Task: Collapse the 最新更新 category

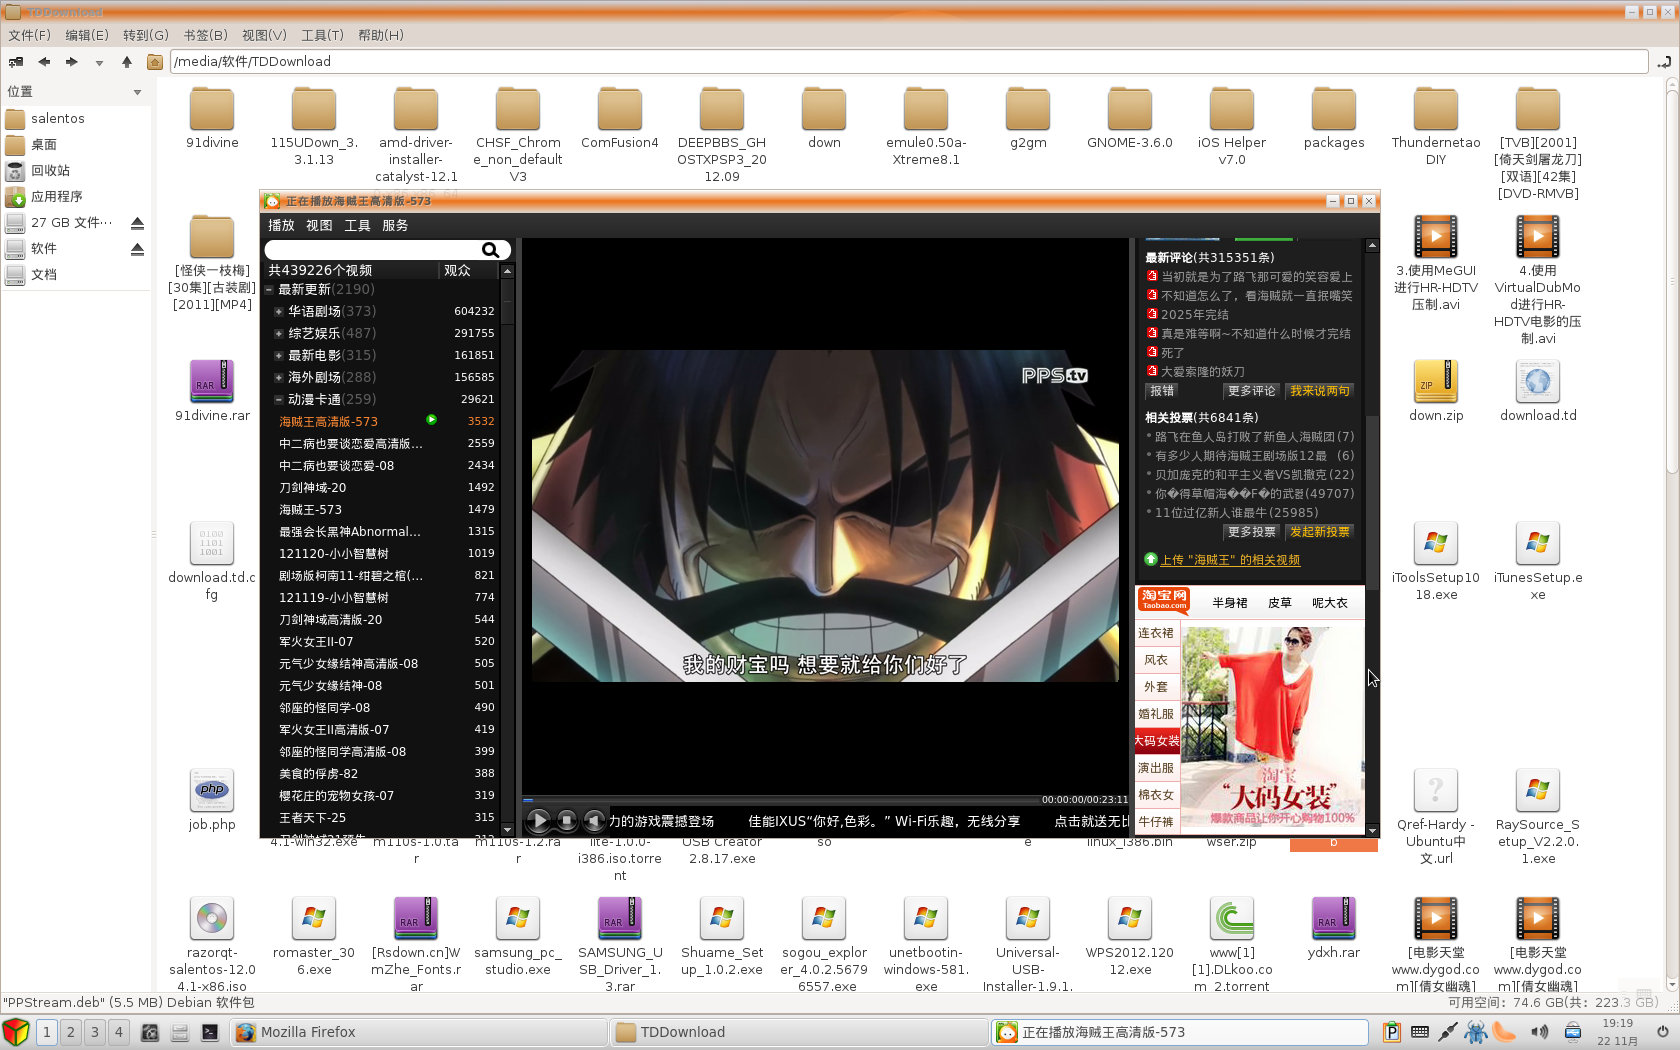Action: click(269, 290)
